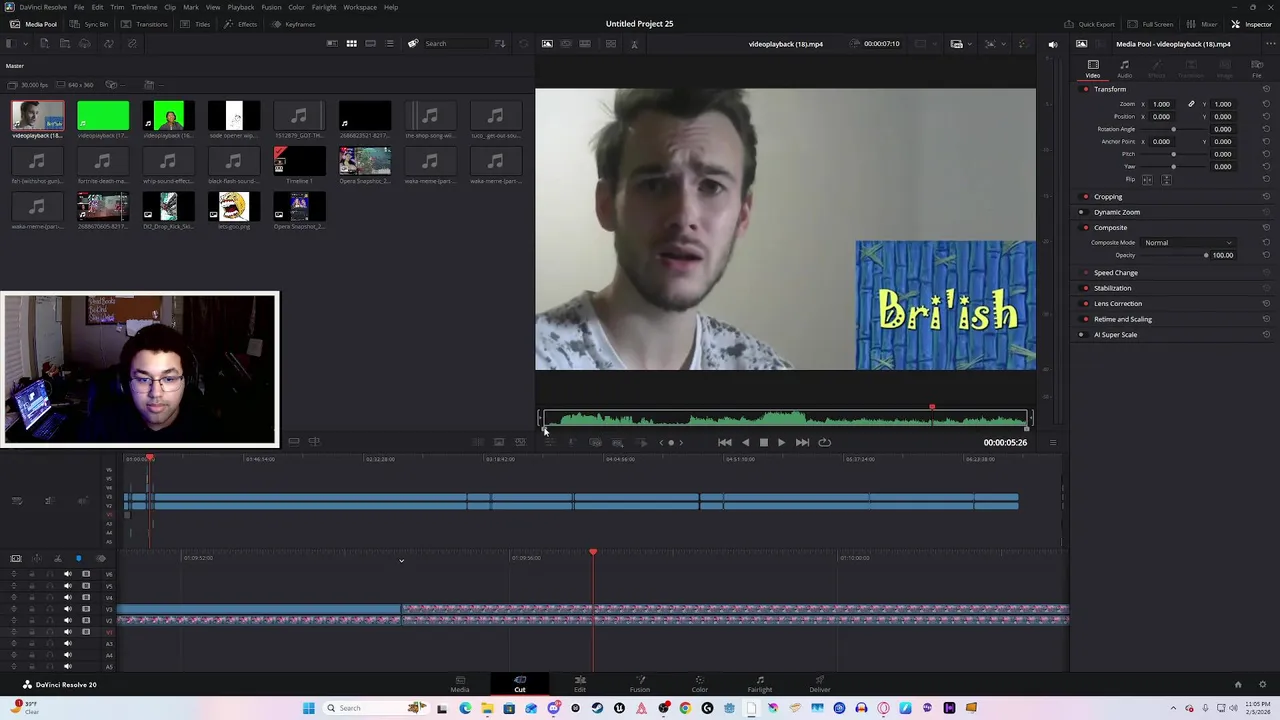Select the green screen clip thumbnail

[103, 117]
